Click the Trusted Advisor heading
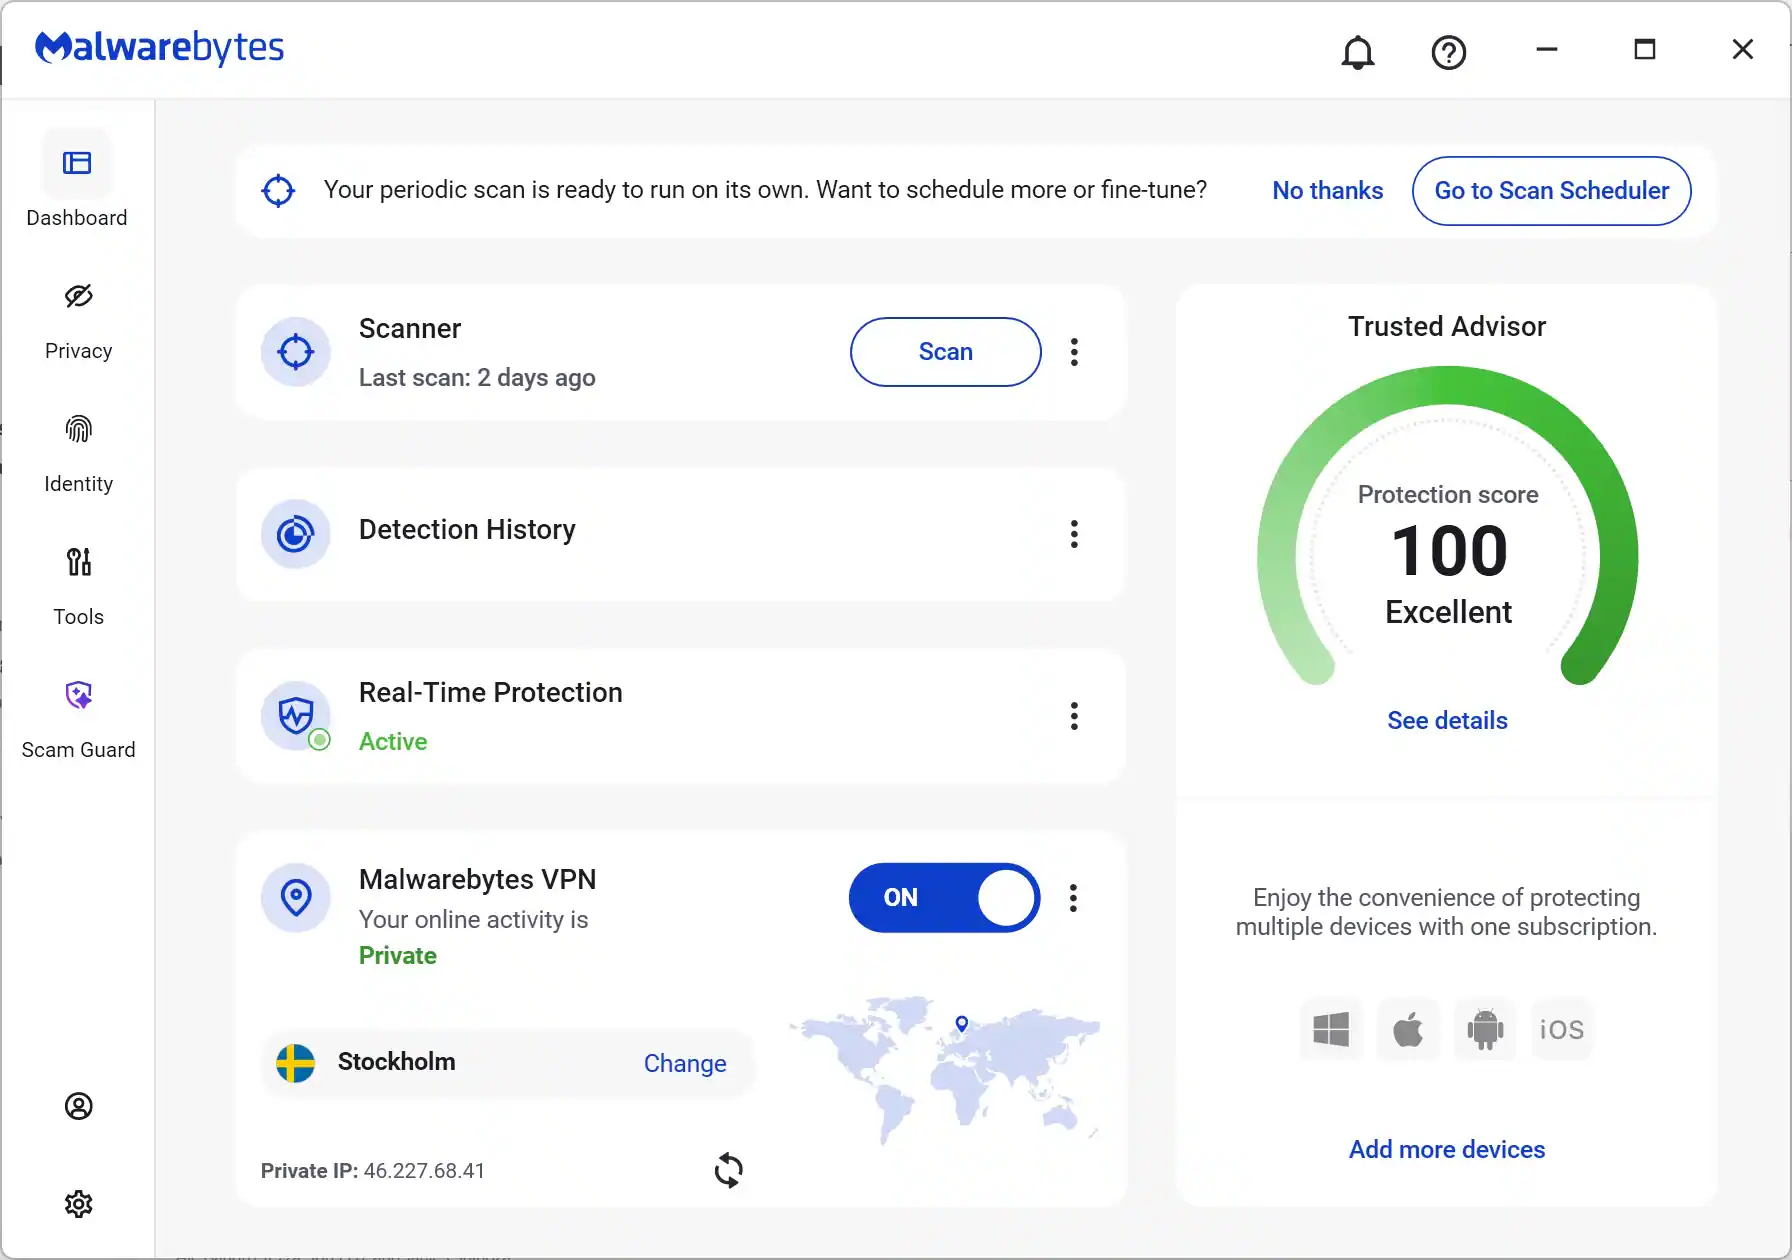This screenshot has width=1792, height=1260. point(1447,327)
